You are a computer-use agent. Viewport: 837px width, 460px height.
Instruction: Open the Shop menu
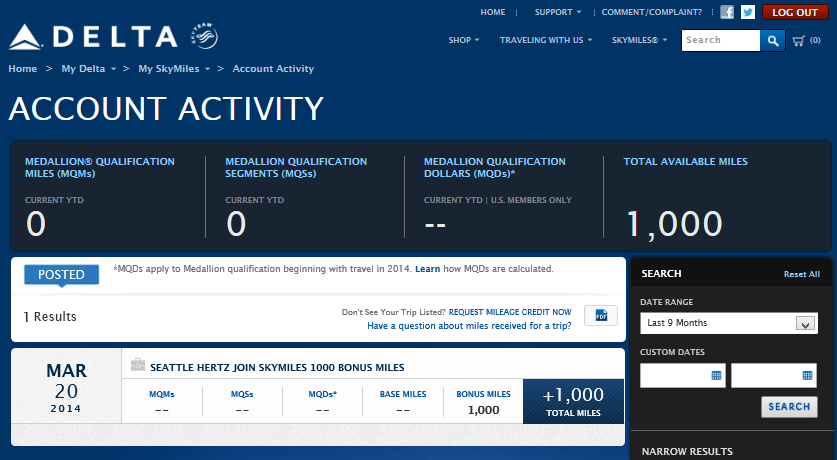[x=463, y=41]
